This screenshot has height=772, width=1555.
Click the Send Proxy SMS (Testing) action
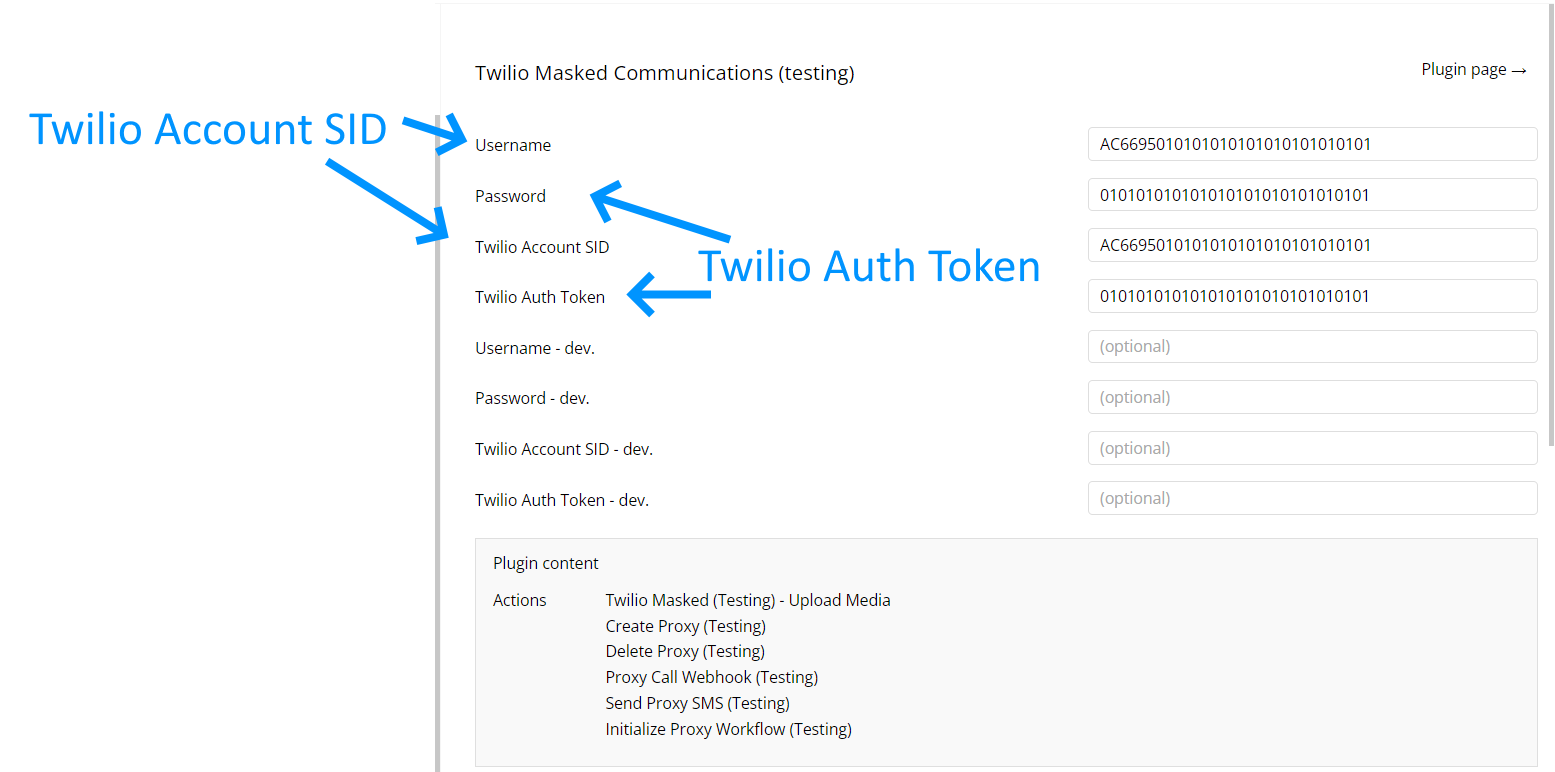698,703
